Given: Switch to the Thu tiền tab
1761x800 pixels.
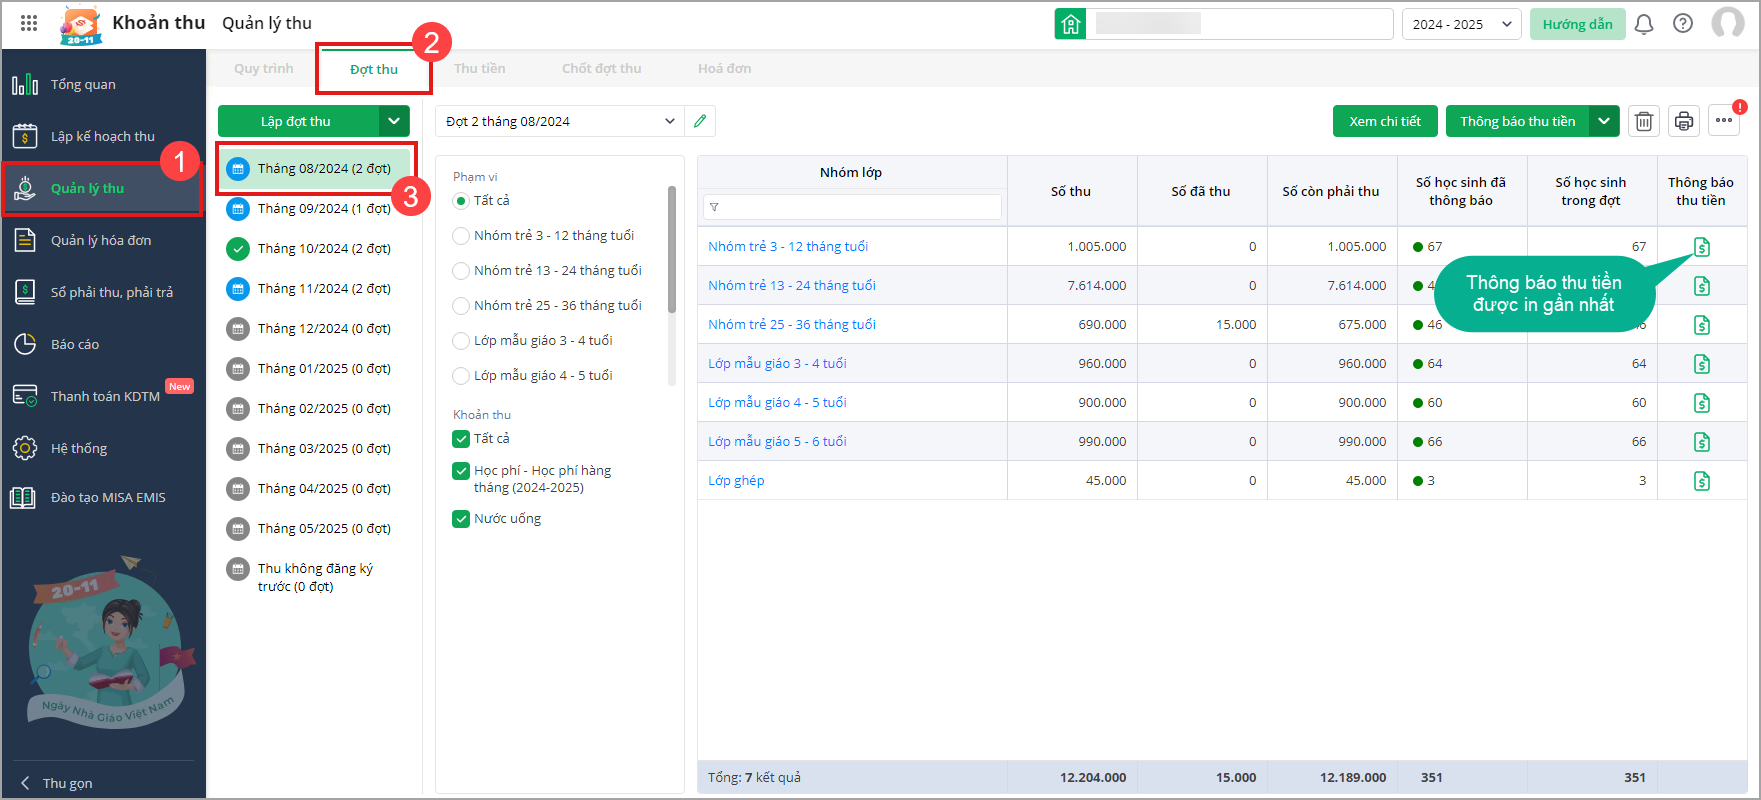Looking at the screenshot, I should pos(479,69).
